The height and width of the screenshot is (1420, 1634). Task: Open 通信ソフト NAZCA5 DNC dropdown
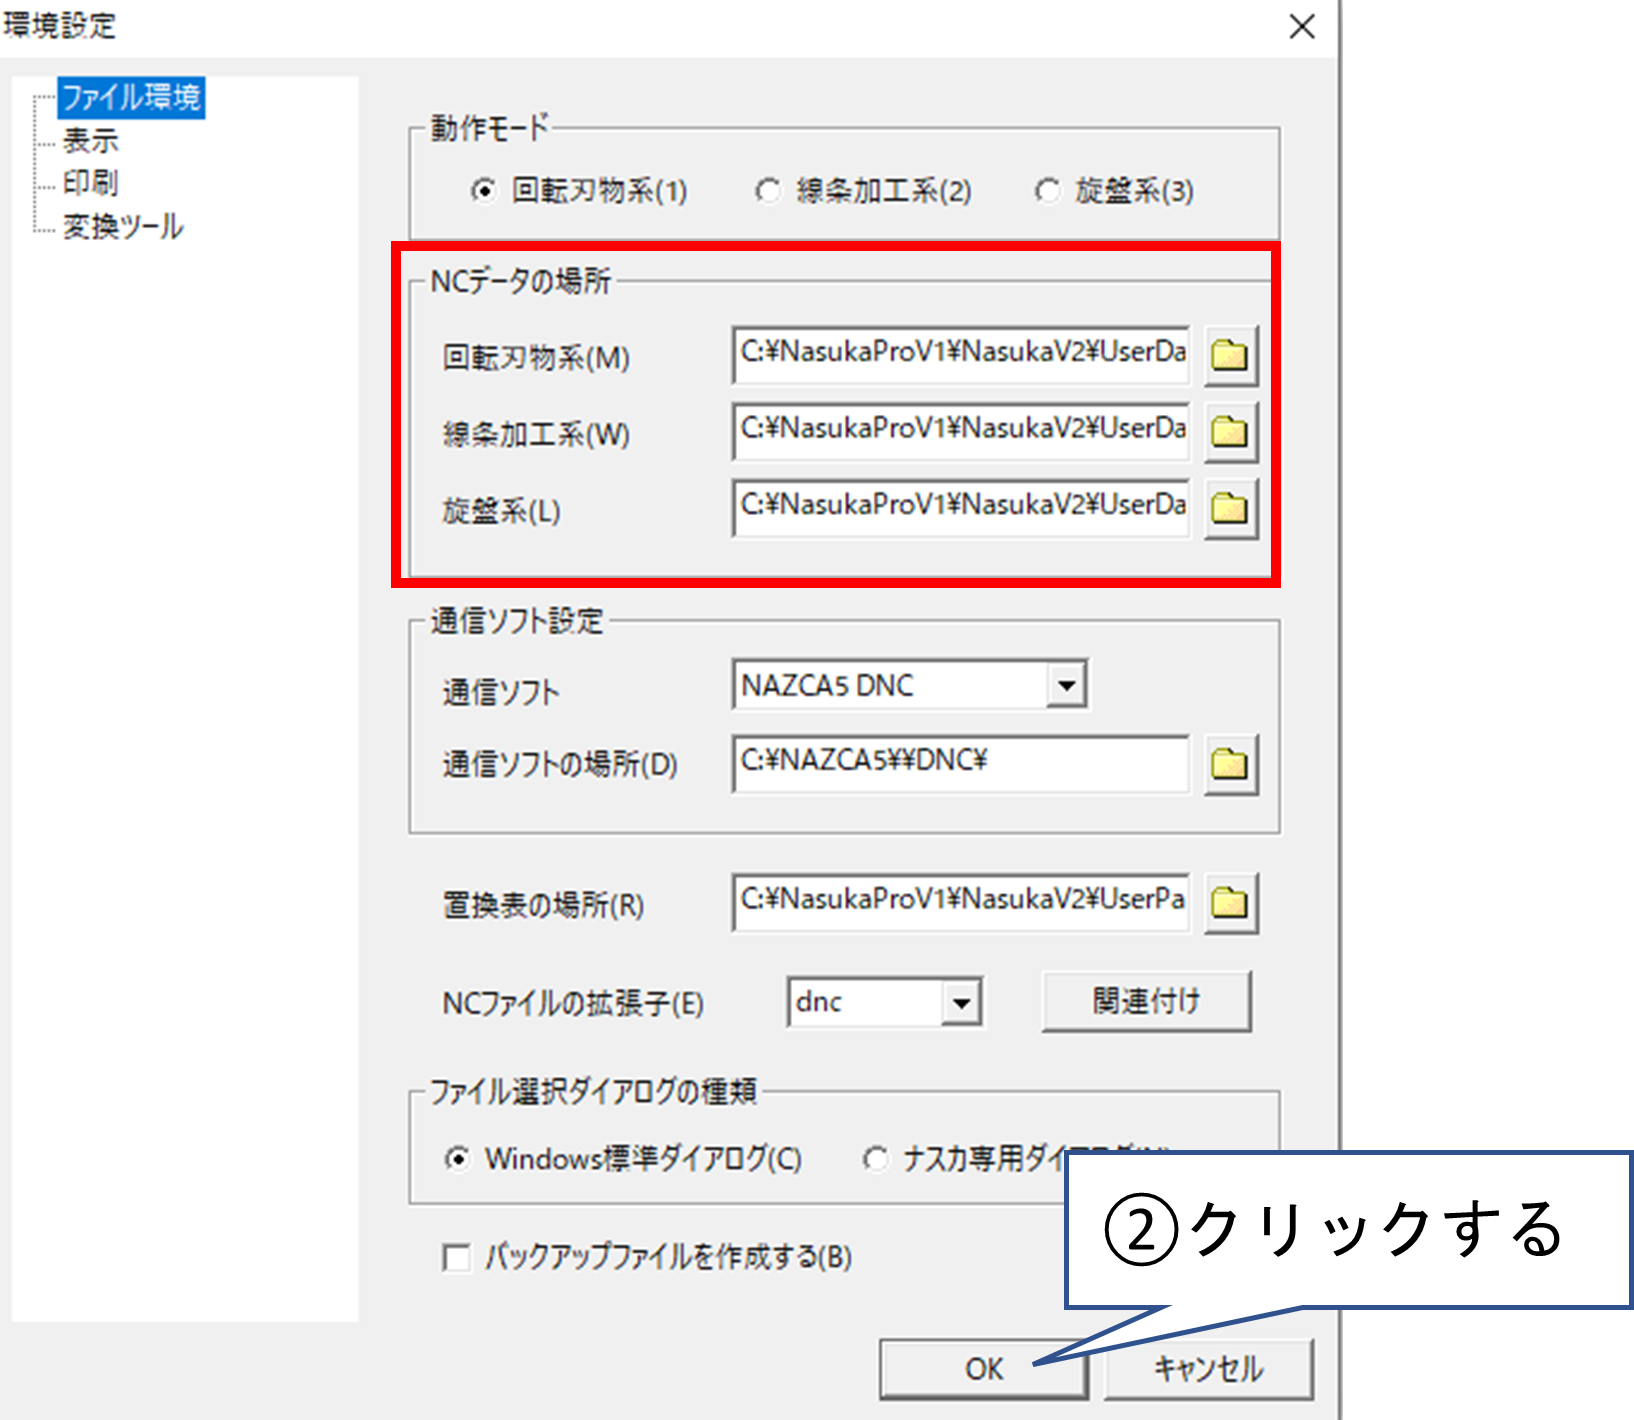(x=1066, y=686)
